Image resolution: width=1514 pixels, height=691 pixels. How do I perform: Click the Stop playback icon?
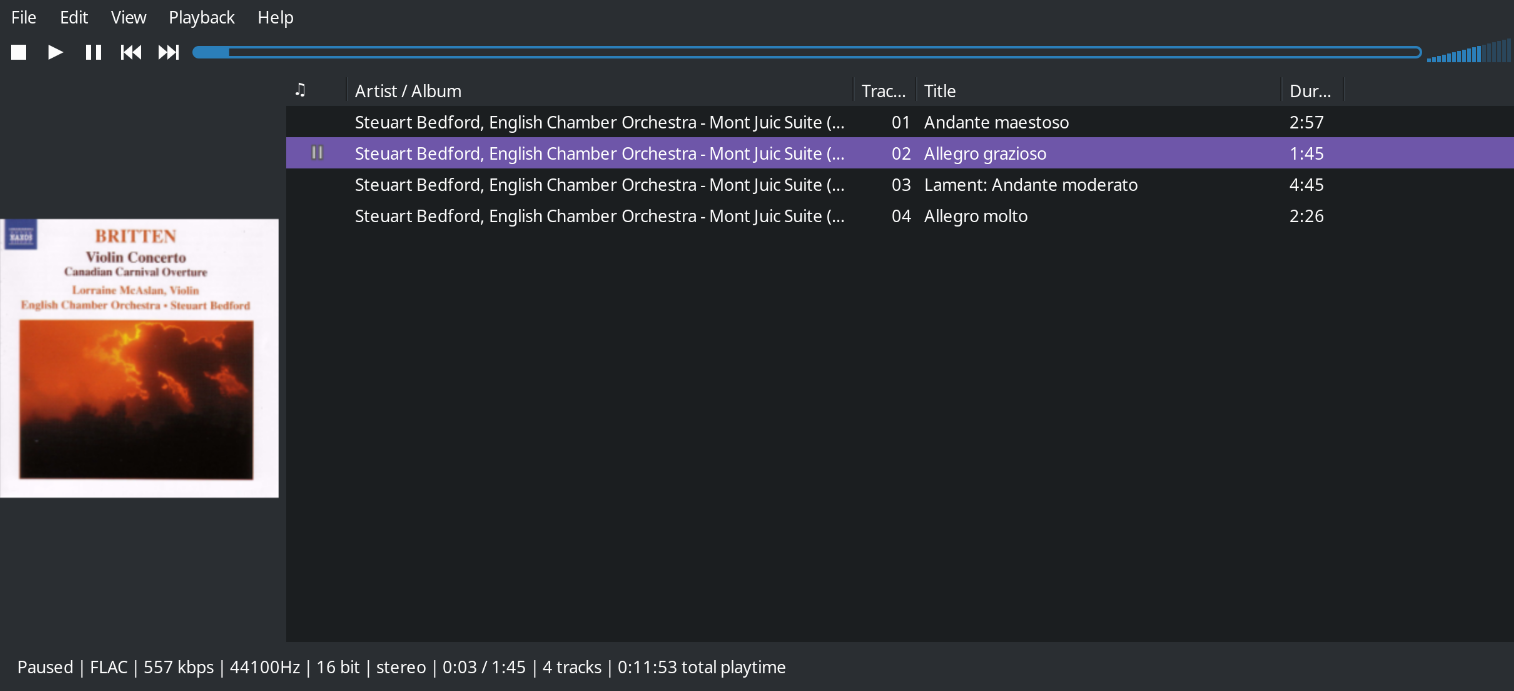18,52
